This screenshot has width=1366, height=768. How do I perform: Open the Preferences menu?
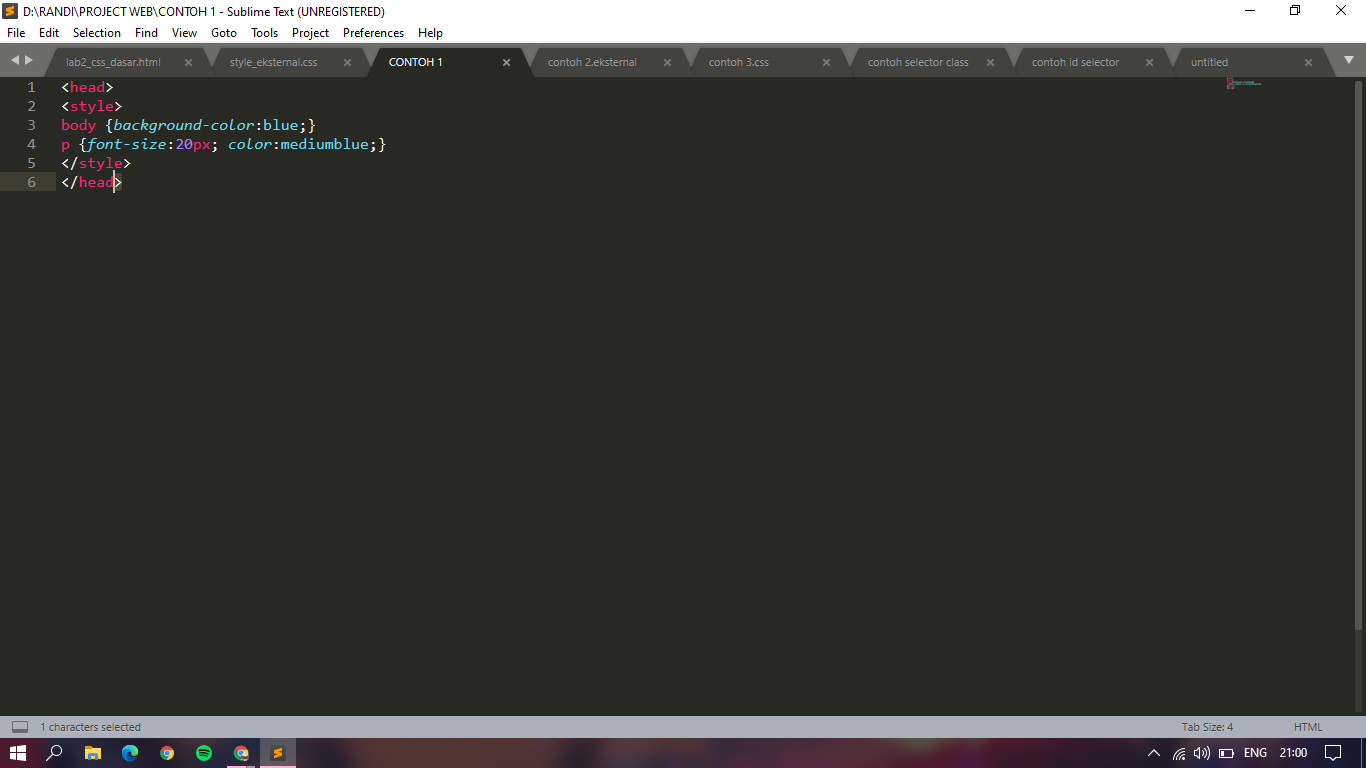coord(372,33)
